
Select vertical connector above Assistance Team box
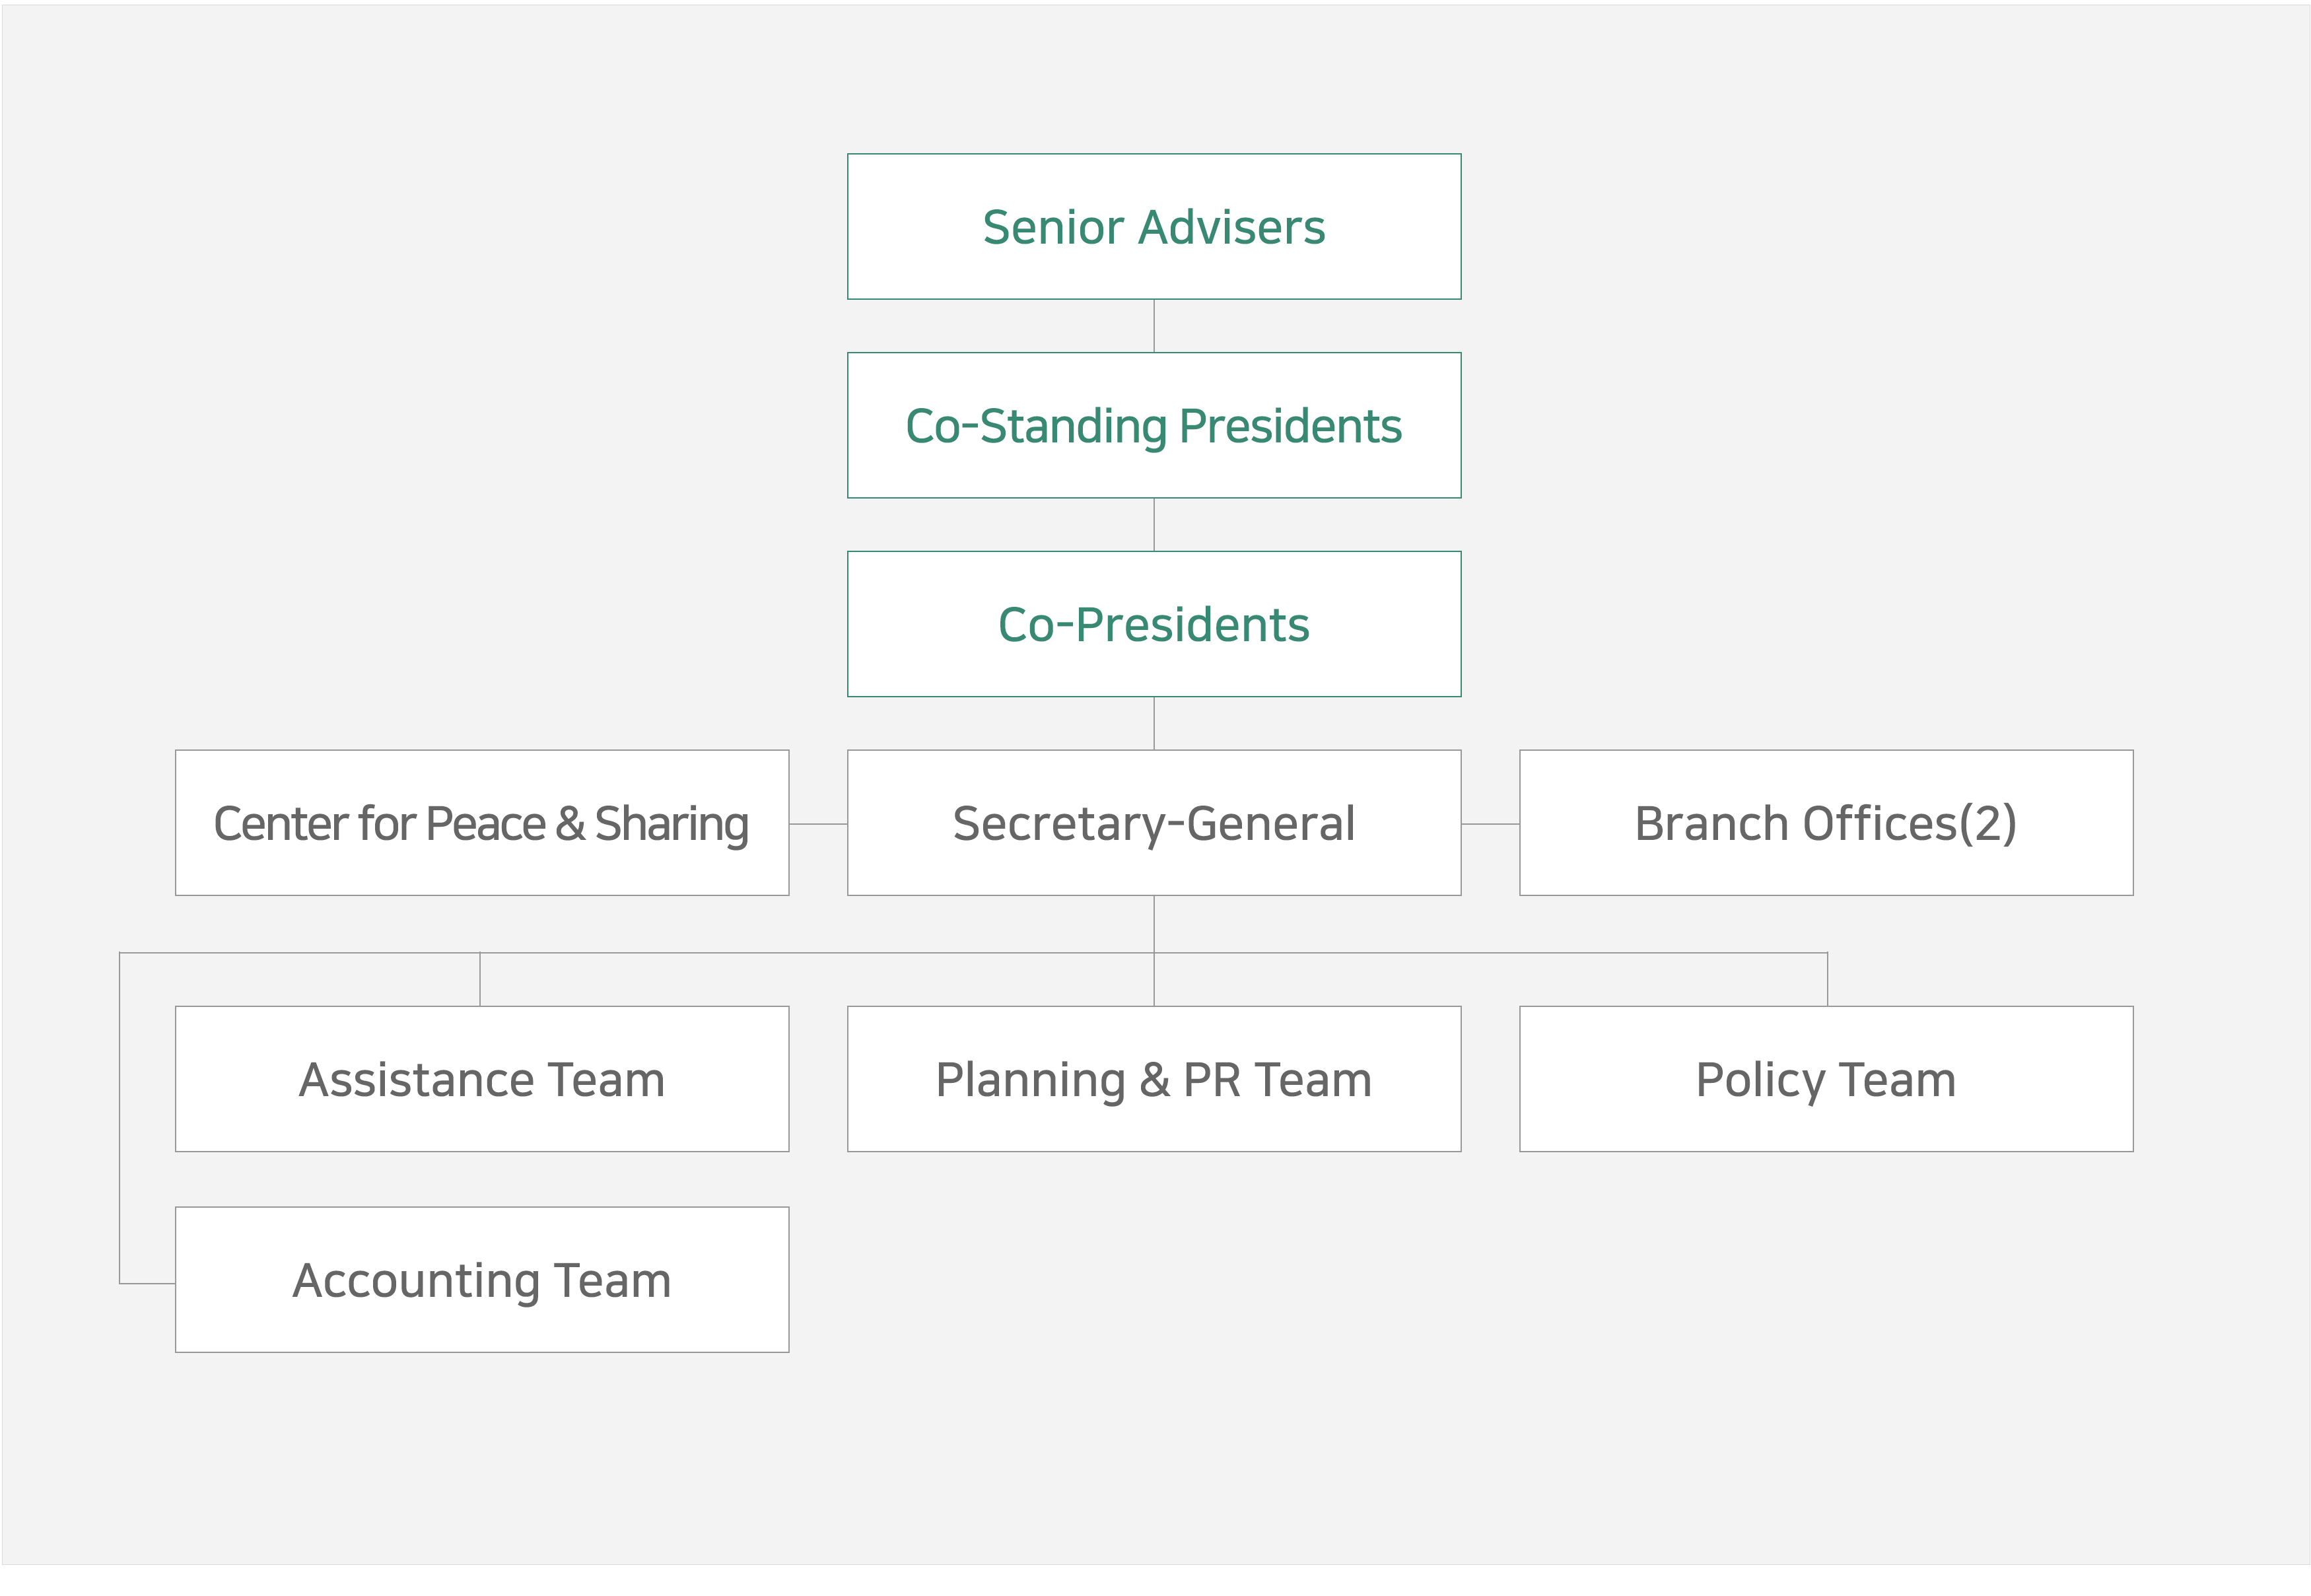(x=480, y=980)
